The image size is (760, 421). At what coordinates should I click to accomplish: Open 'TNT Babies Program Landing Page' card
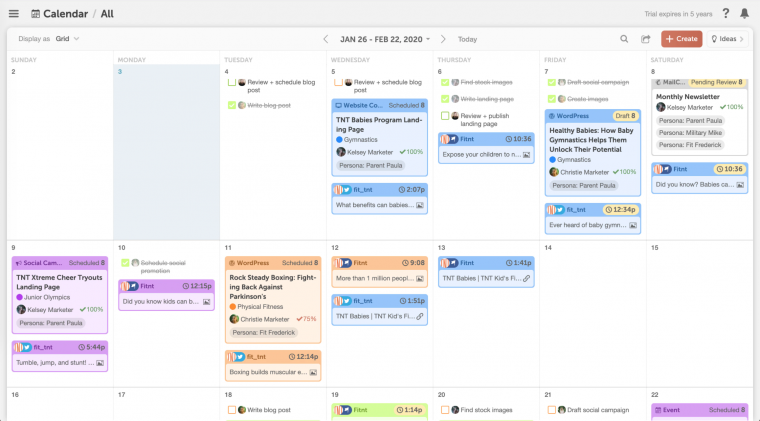pos(379,125)
